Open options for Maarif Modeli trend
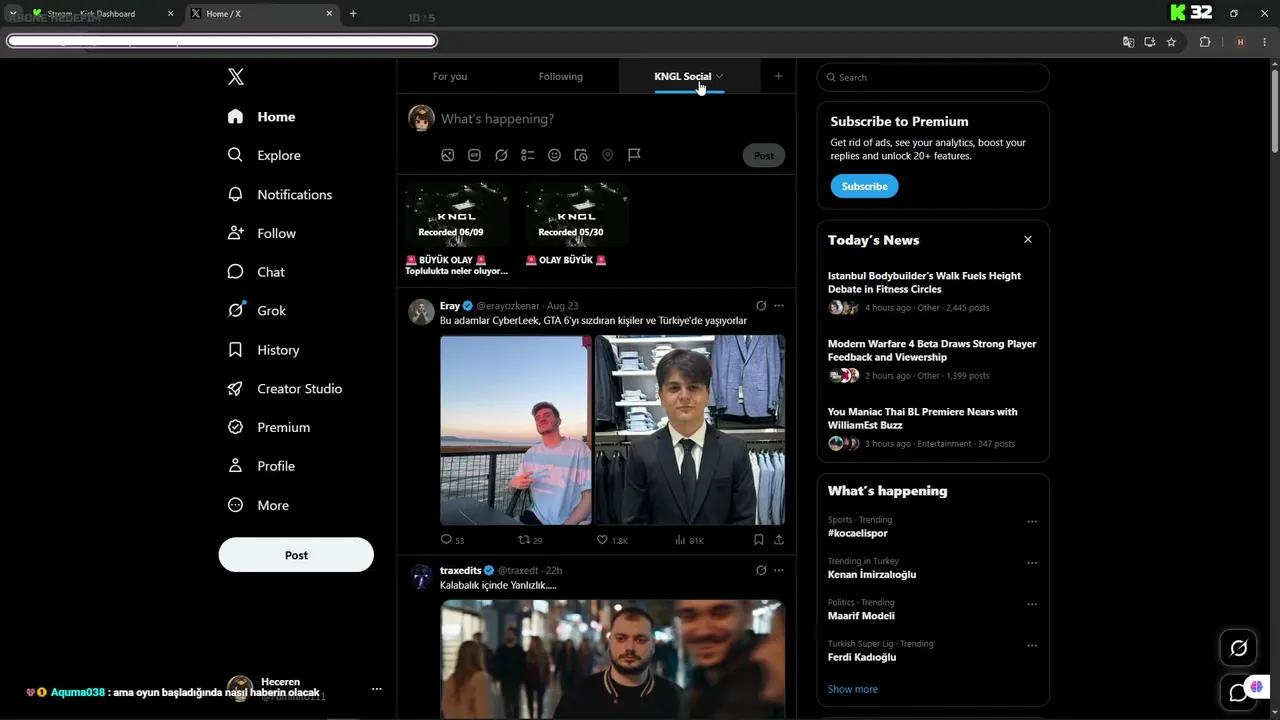 (x=1032, y=604)
